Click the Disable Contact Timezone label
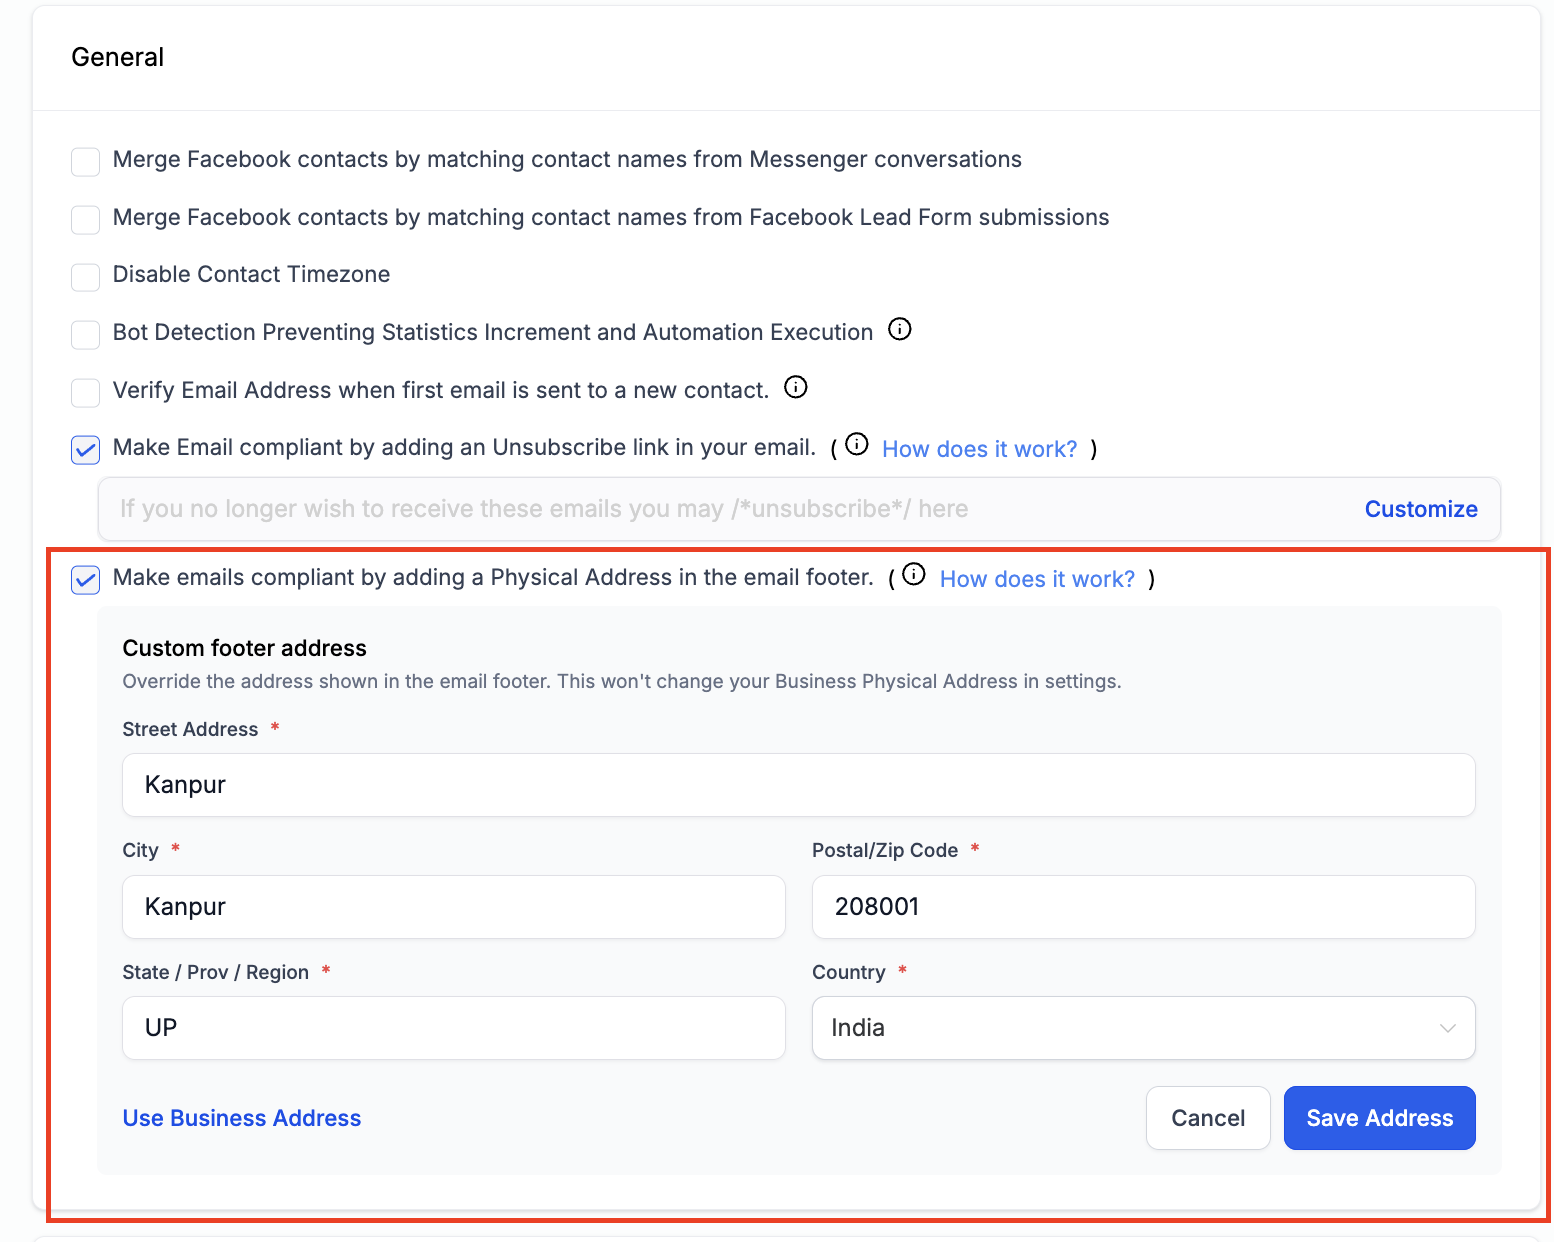The image size is (1568, 1242). 251,274
